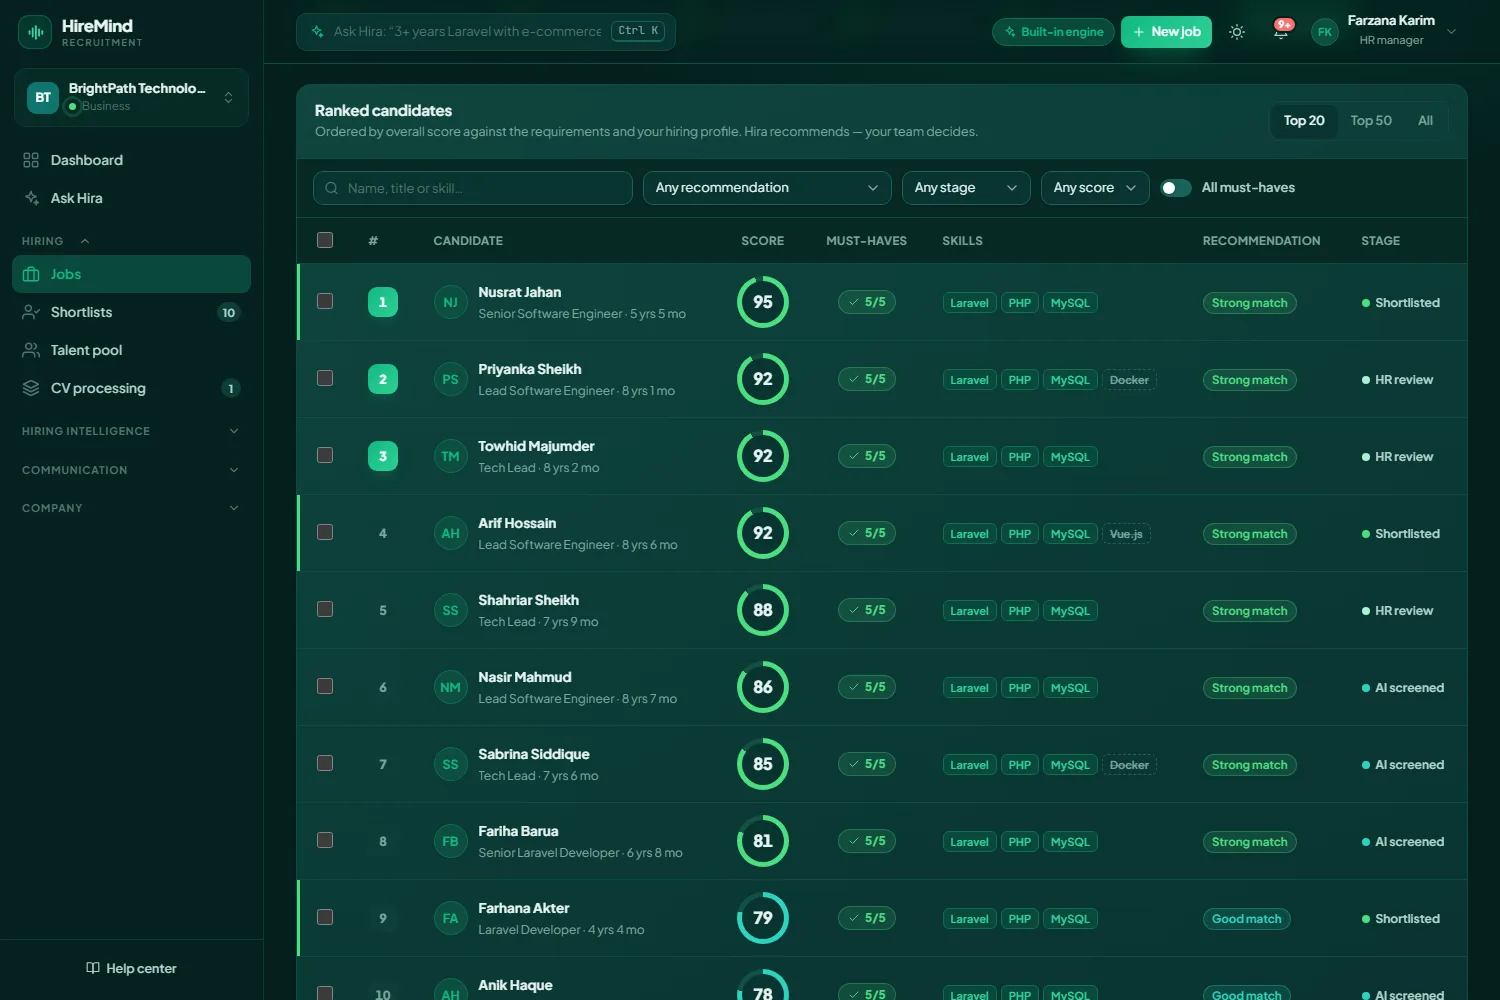Check the box for Arif Hossain

pos(325,532)
